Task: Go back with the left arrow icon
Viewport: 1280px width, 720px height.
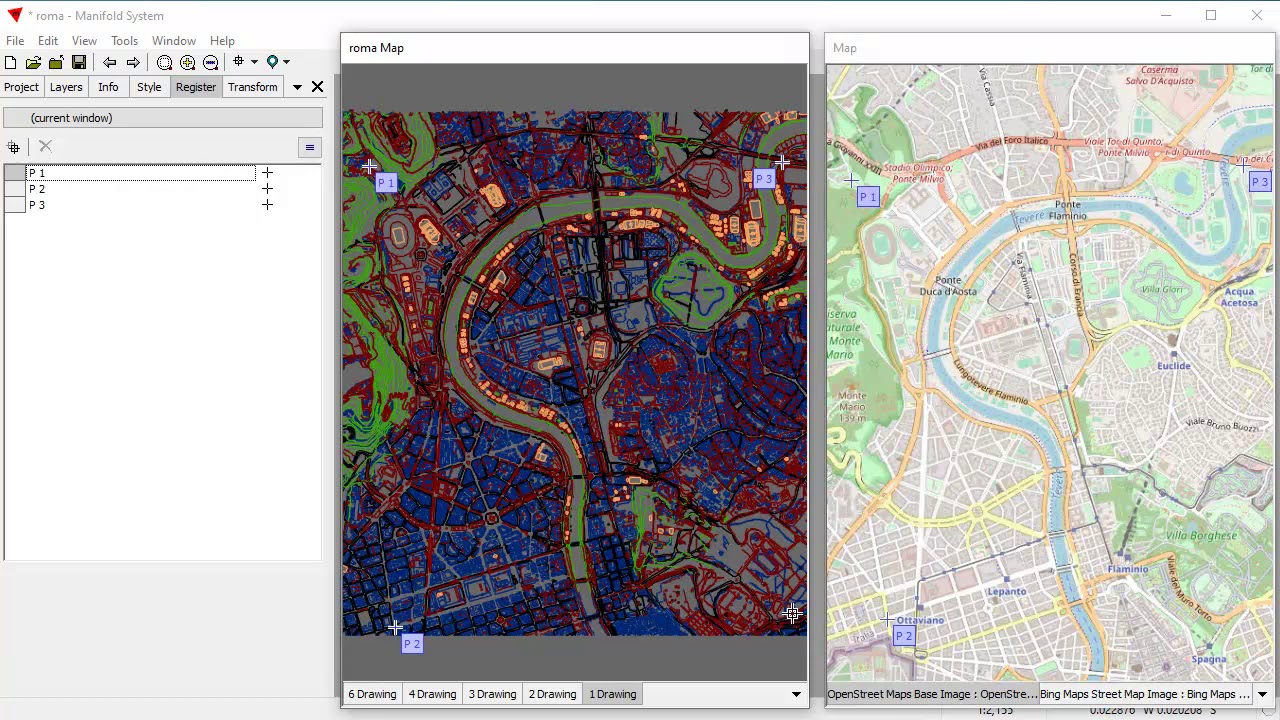Action: [110, 62]
